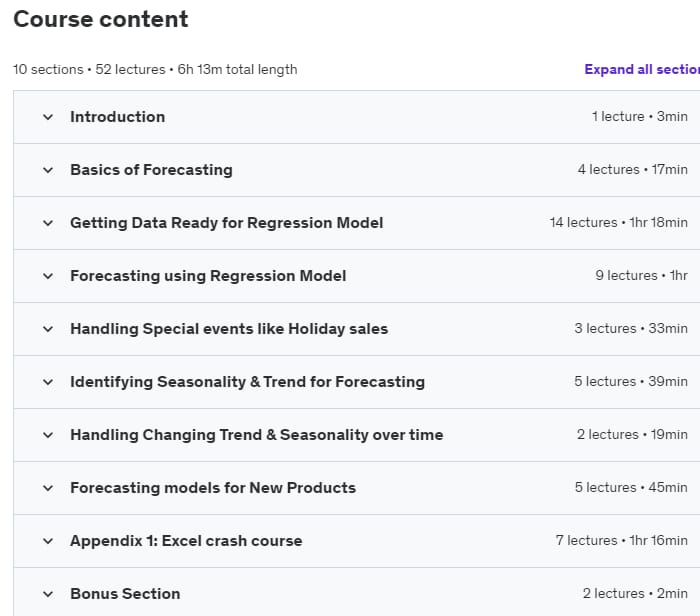The height and width of the screenshot is (616, 700).
Task: Select Identifying Seasonality & Trend for Forecasting title
Action: (x=247, y=382)
